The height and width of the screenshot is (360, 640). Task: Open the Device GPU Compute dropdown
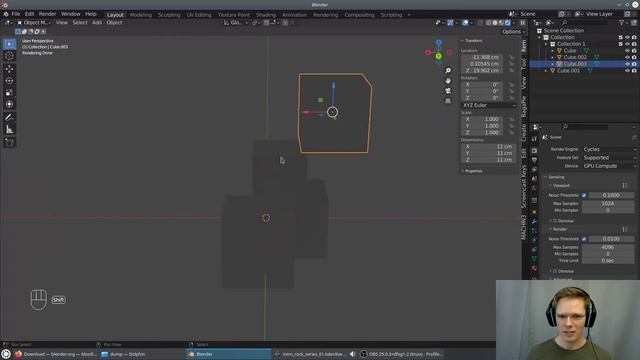point(609,166)
